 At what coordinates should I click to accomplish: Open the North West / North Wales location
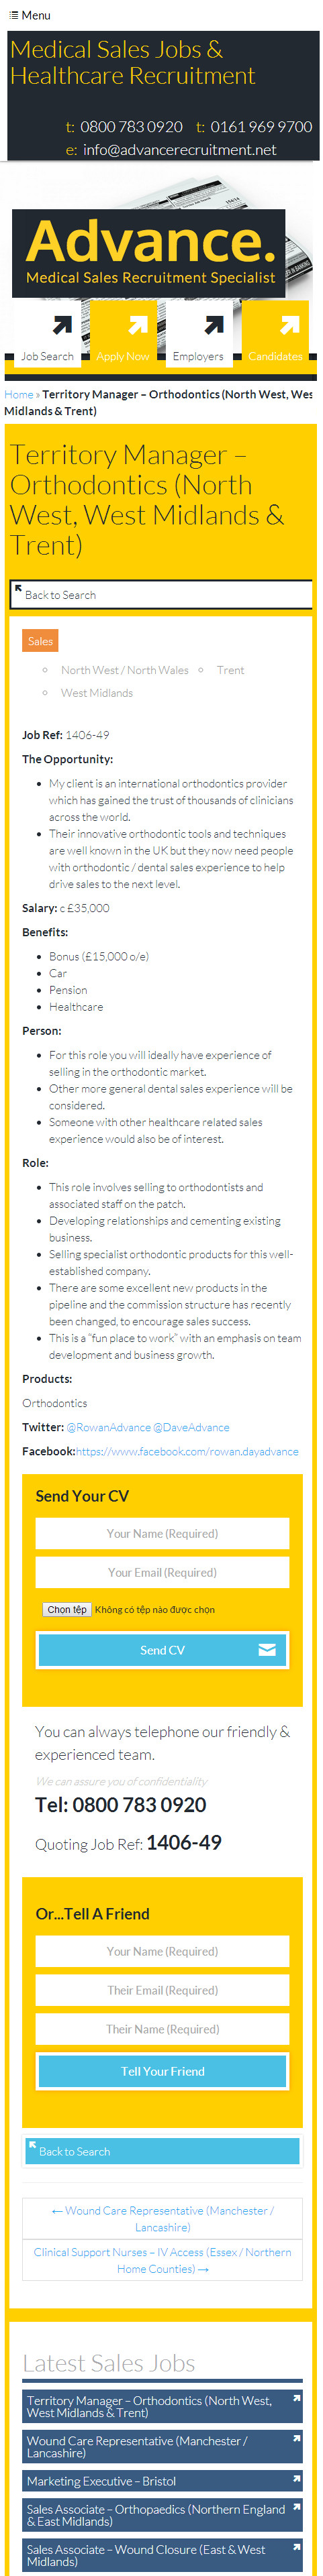coord(124,670)
